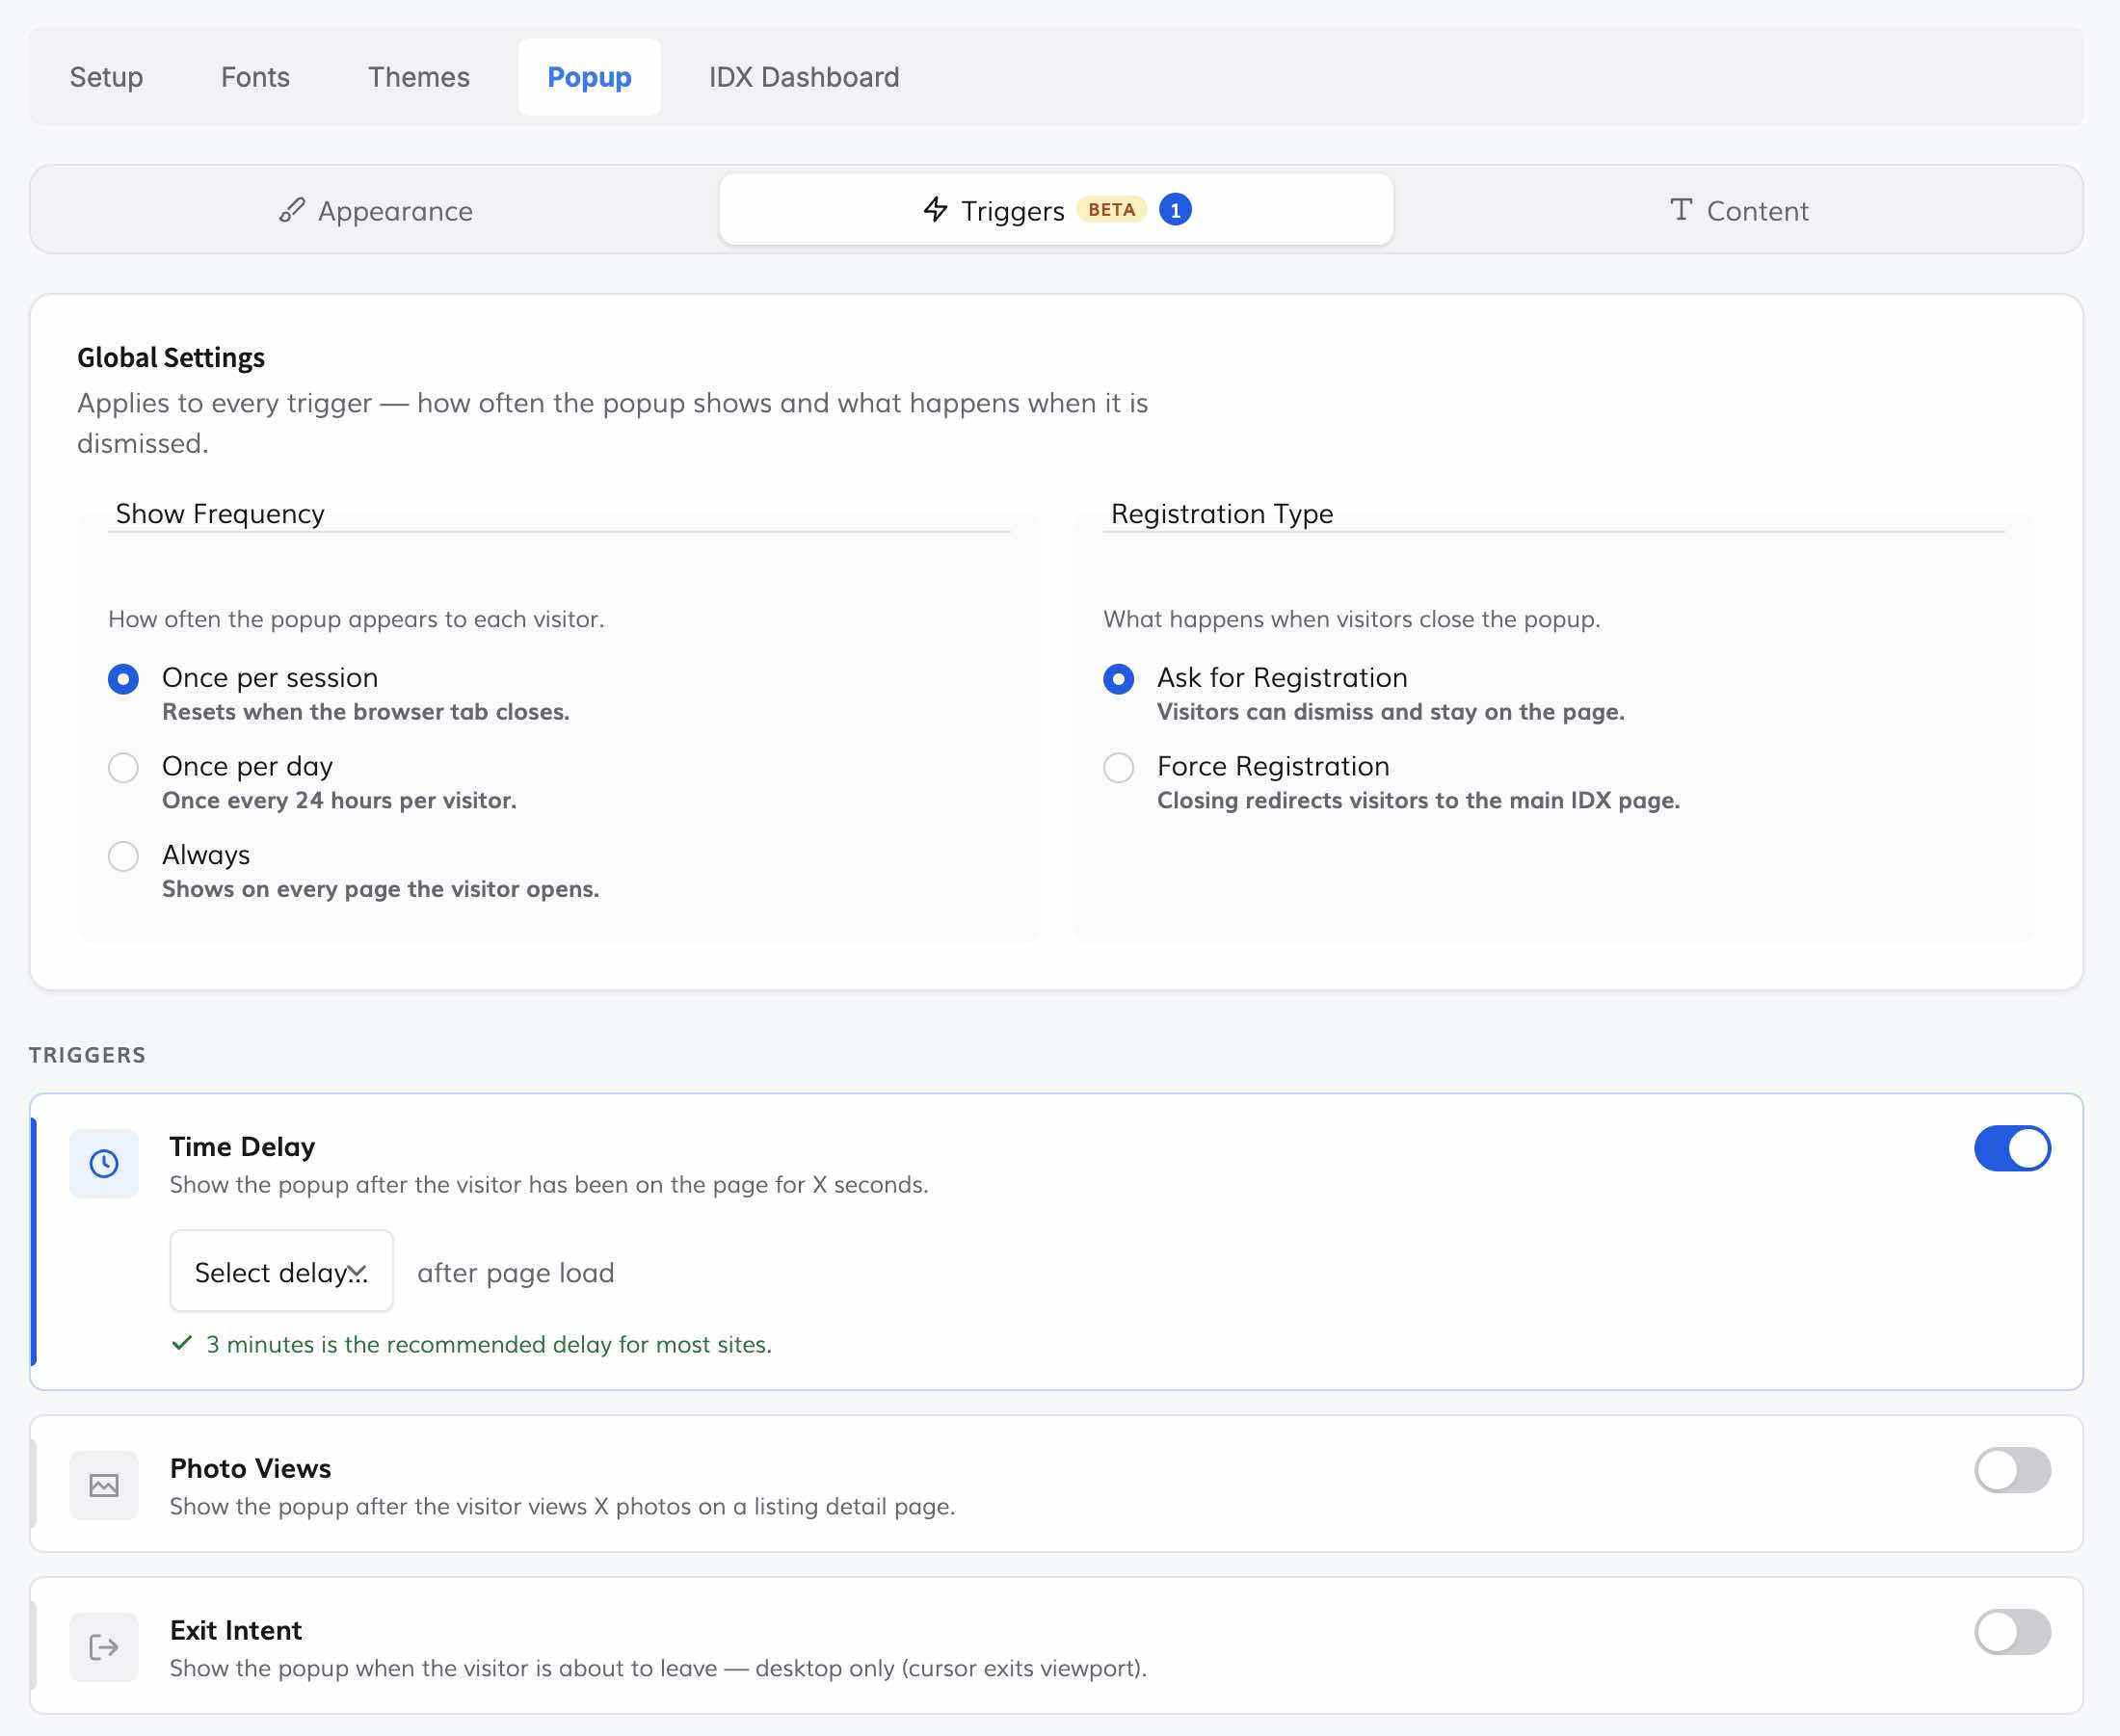The height and width of the screenshot is (1736, 2120).
Task: Click the Photo Views image icon
Action: (x=104, y=1485)
